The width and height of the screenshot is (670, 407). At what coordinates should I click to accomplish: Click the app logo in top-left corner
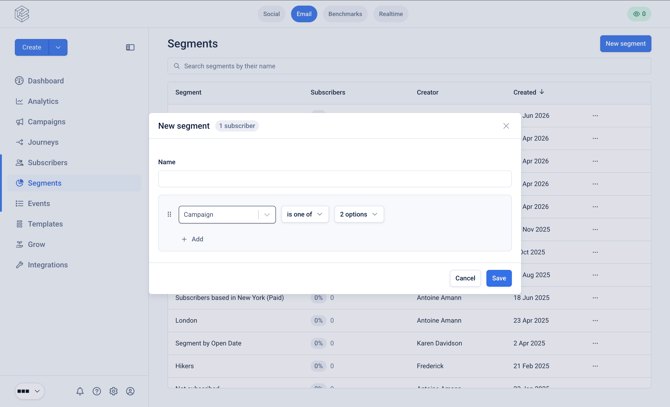click(22, 14)
